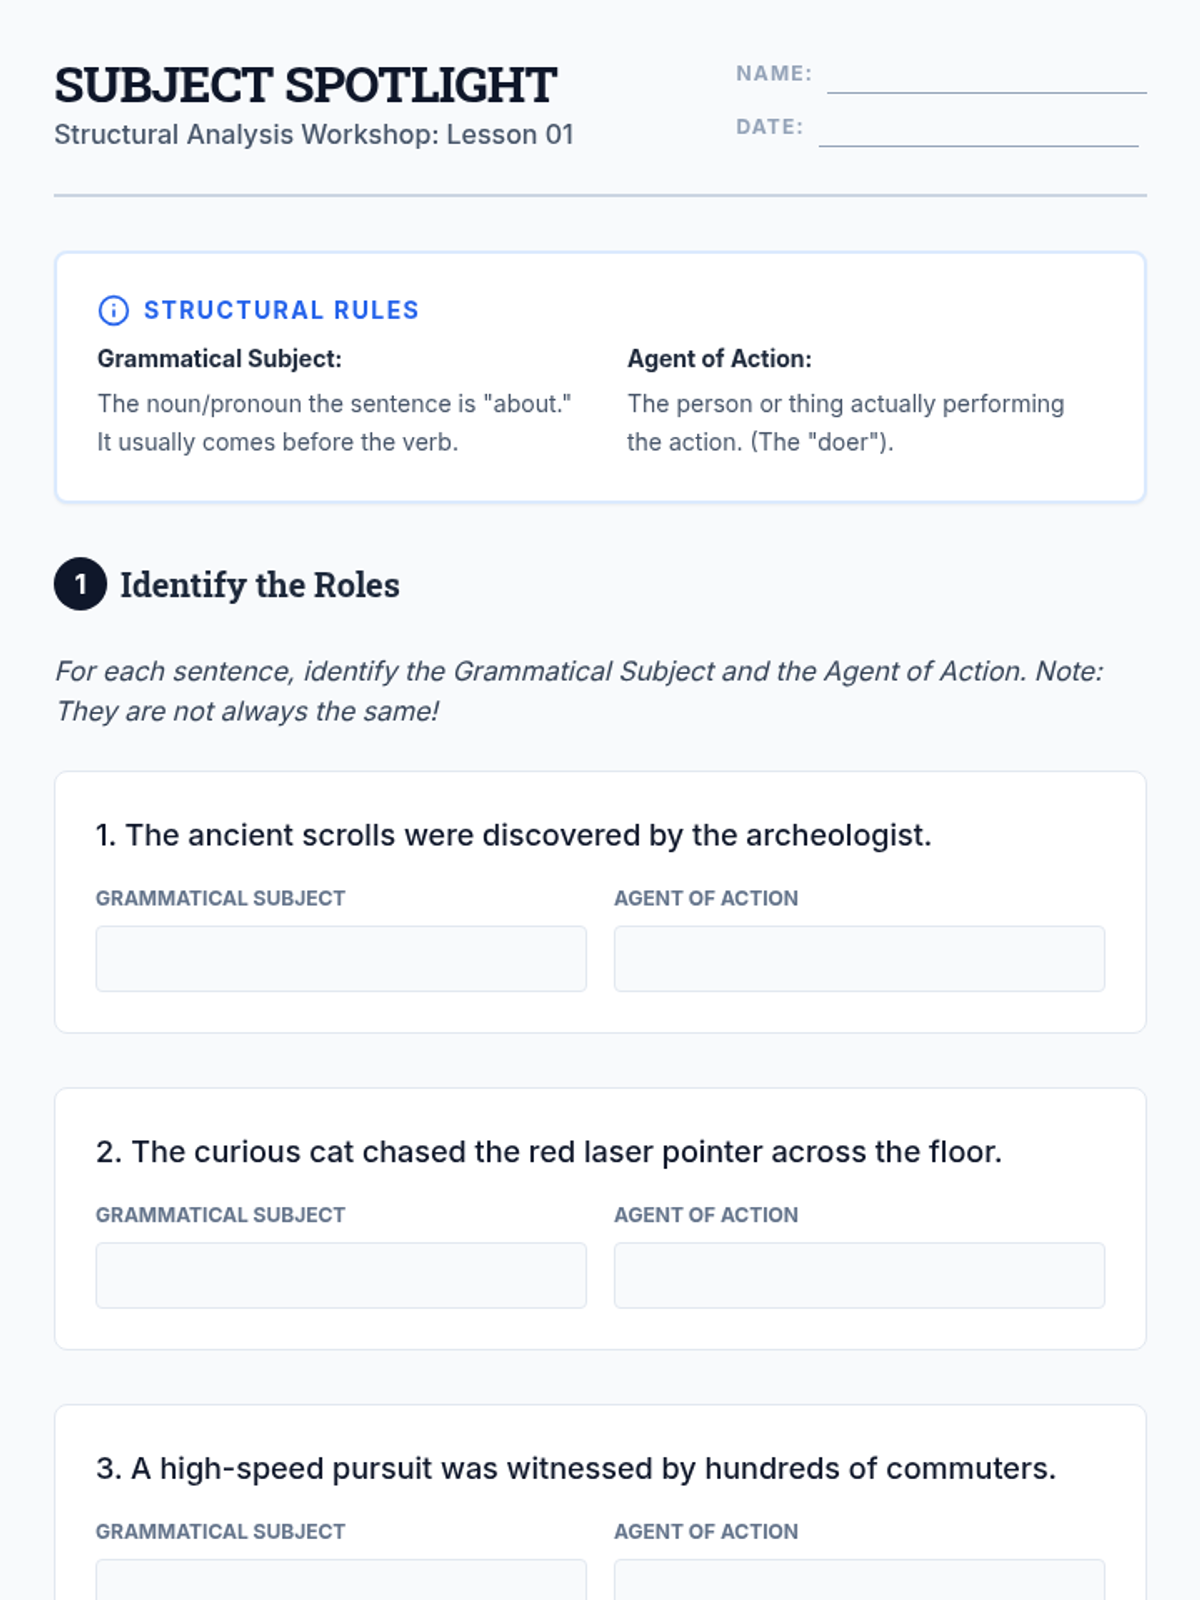Click the info icon beside Structural Rules
Image resolution: width=1200 pixels, height=1600 pixels.
(x=113, y=310)
